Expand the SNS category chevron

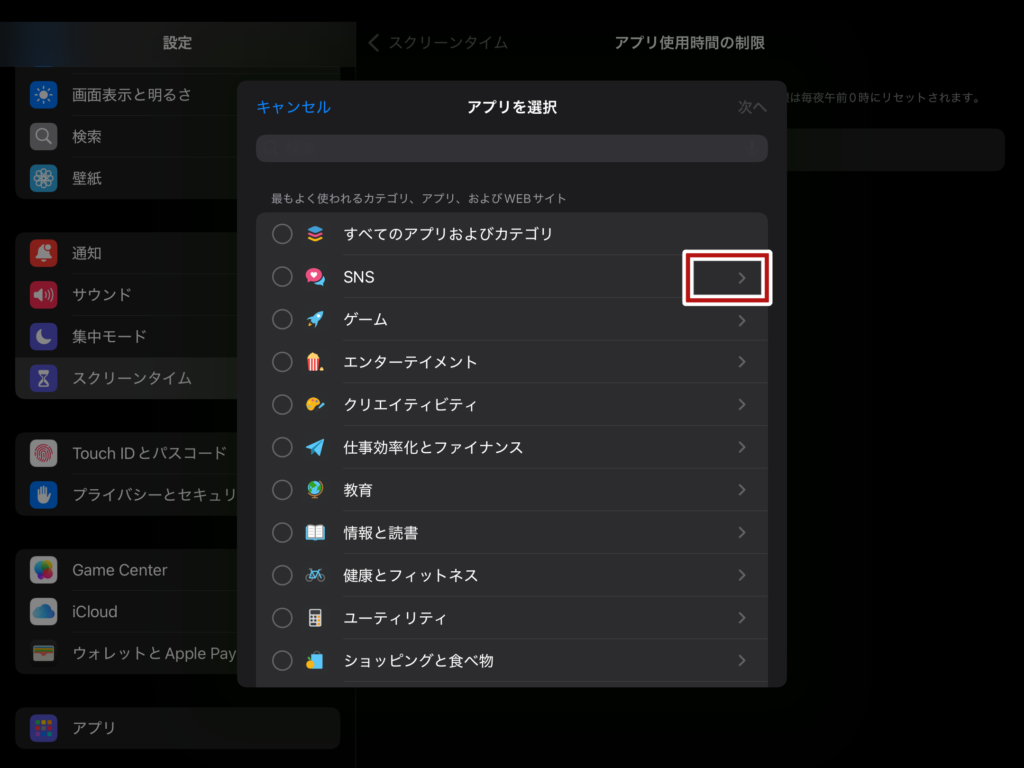(741, 278)
